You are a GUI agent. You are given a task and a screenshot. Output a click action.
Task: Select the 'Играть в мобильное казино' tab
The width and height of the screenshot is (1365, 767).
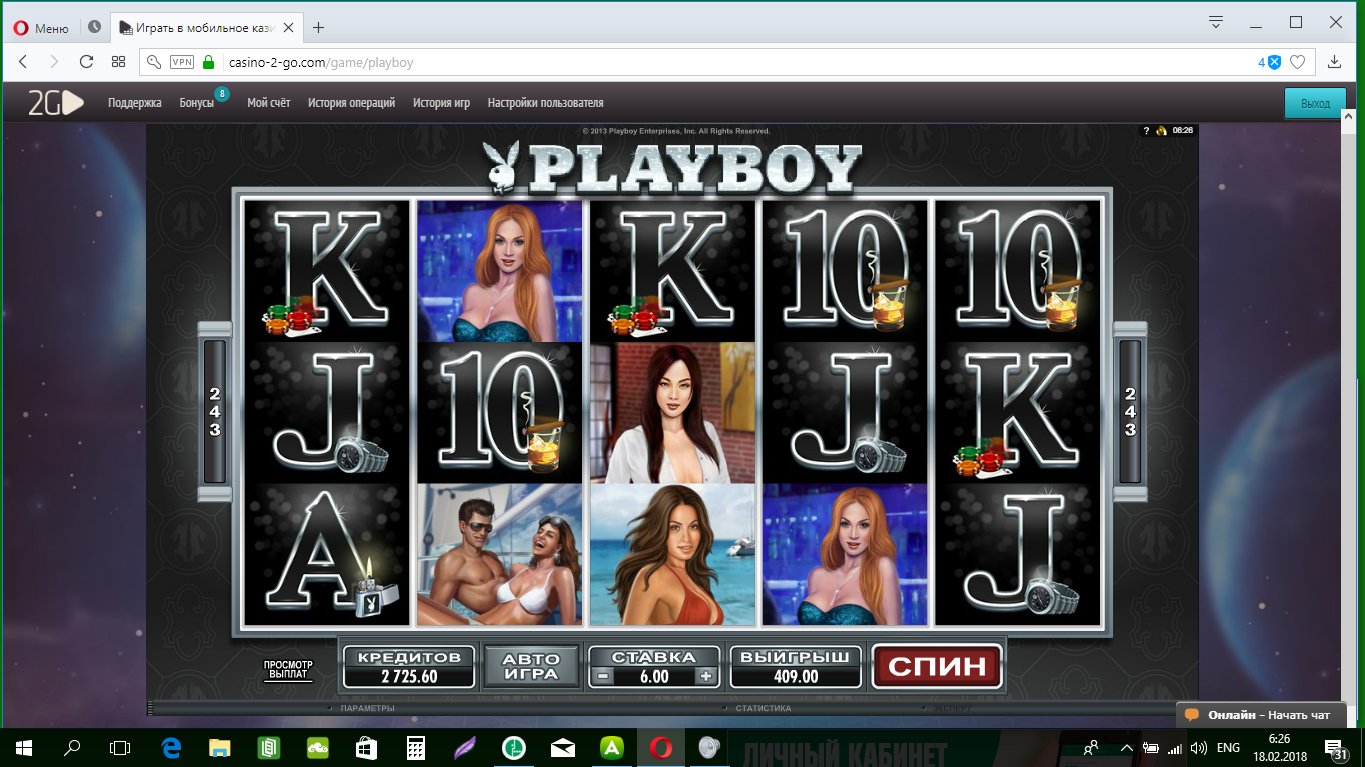click(x=203, y=28)
